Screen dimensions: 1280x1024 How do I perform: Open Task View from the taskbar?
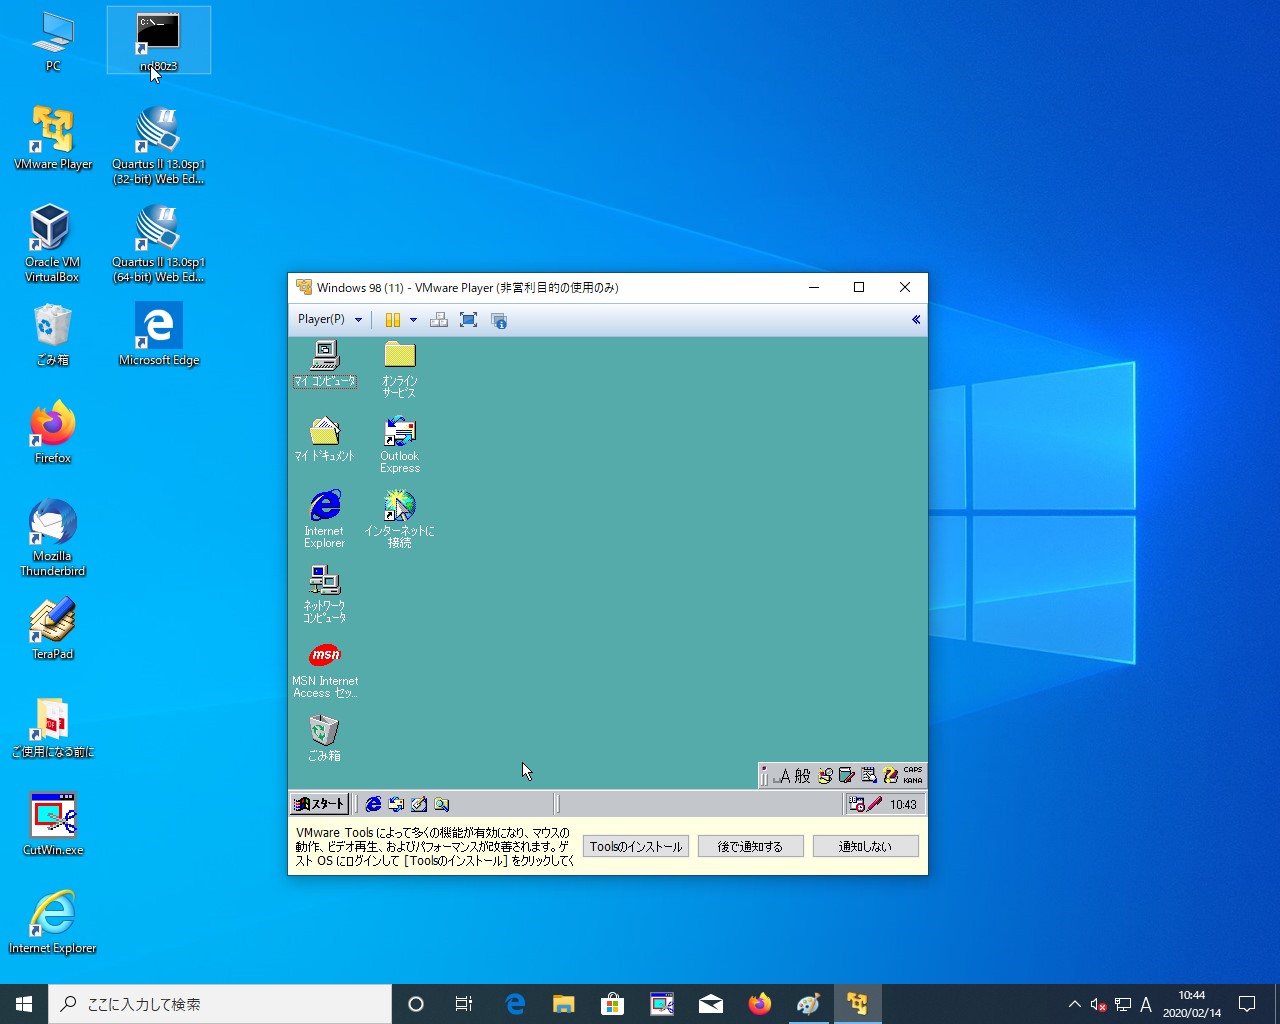tap(464, 1004)
